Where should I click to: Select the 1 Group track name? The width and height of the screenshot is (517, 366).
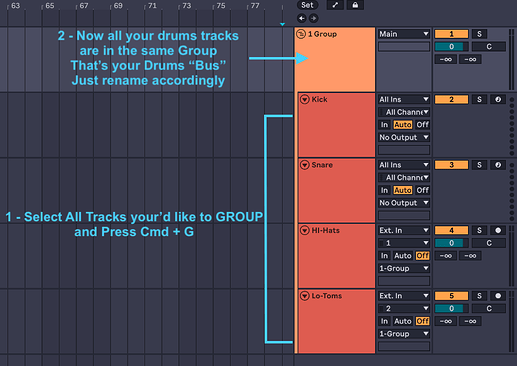pyautogui.click(x=322, y=34)
